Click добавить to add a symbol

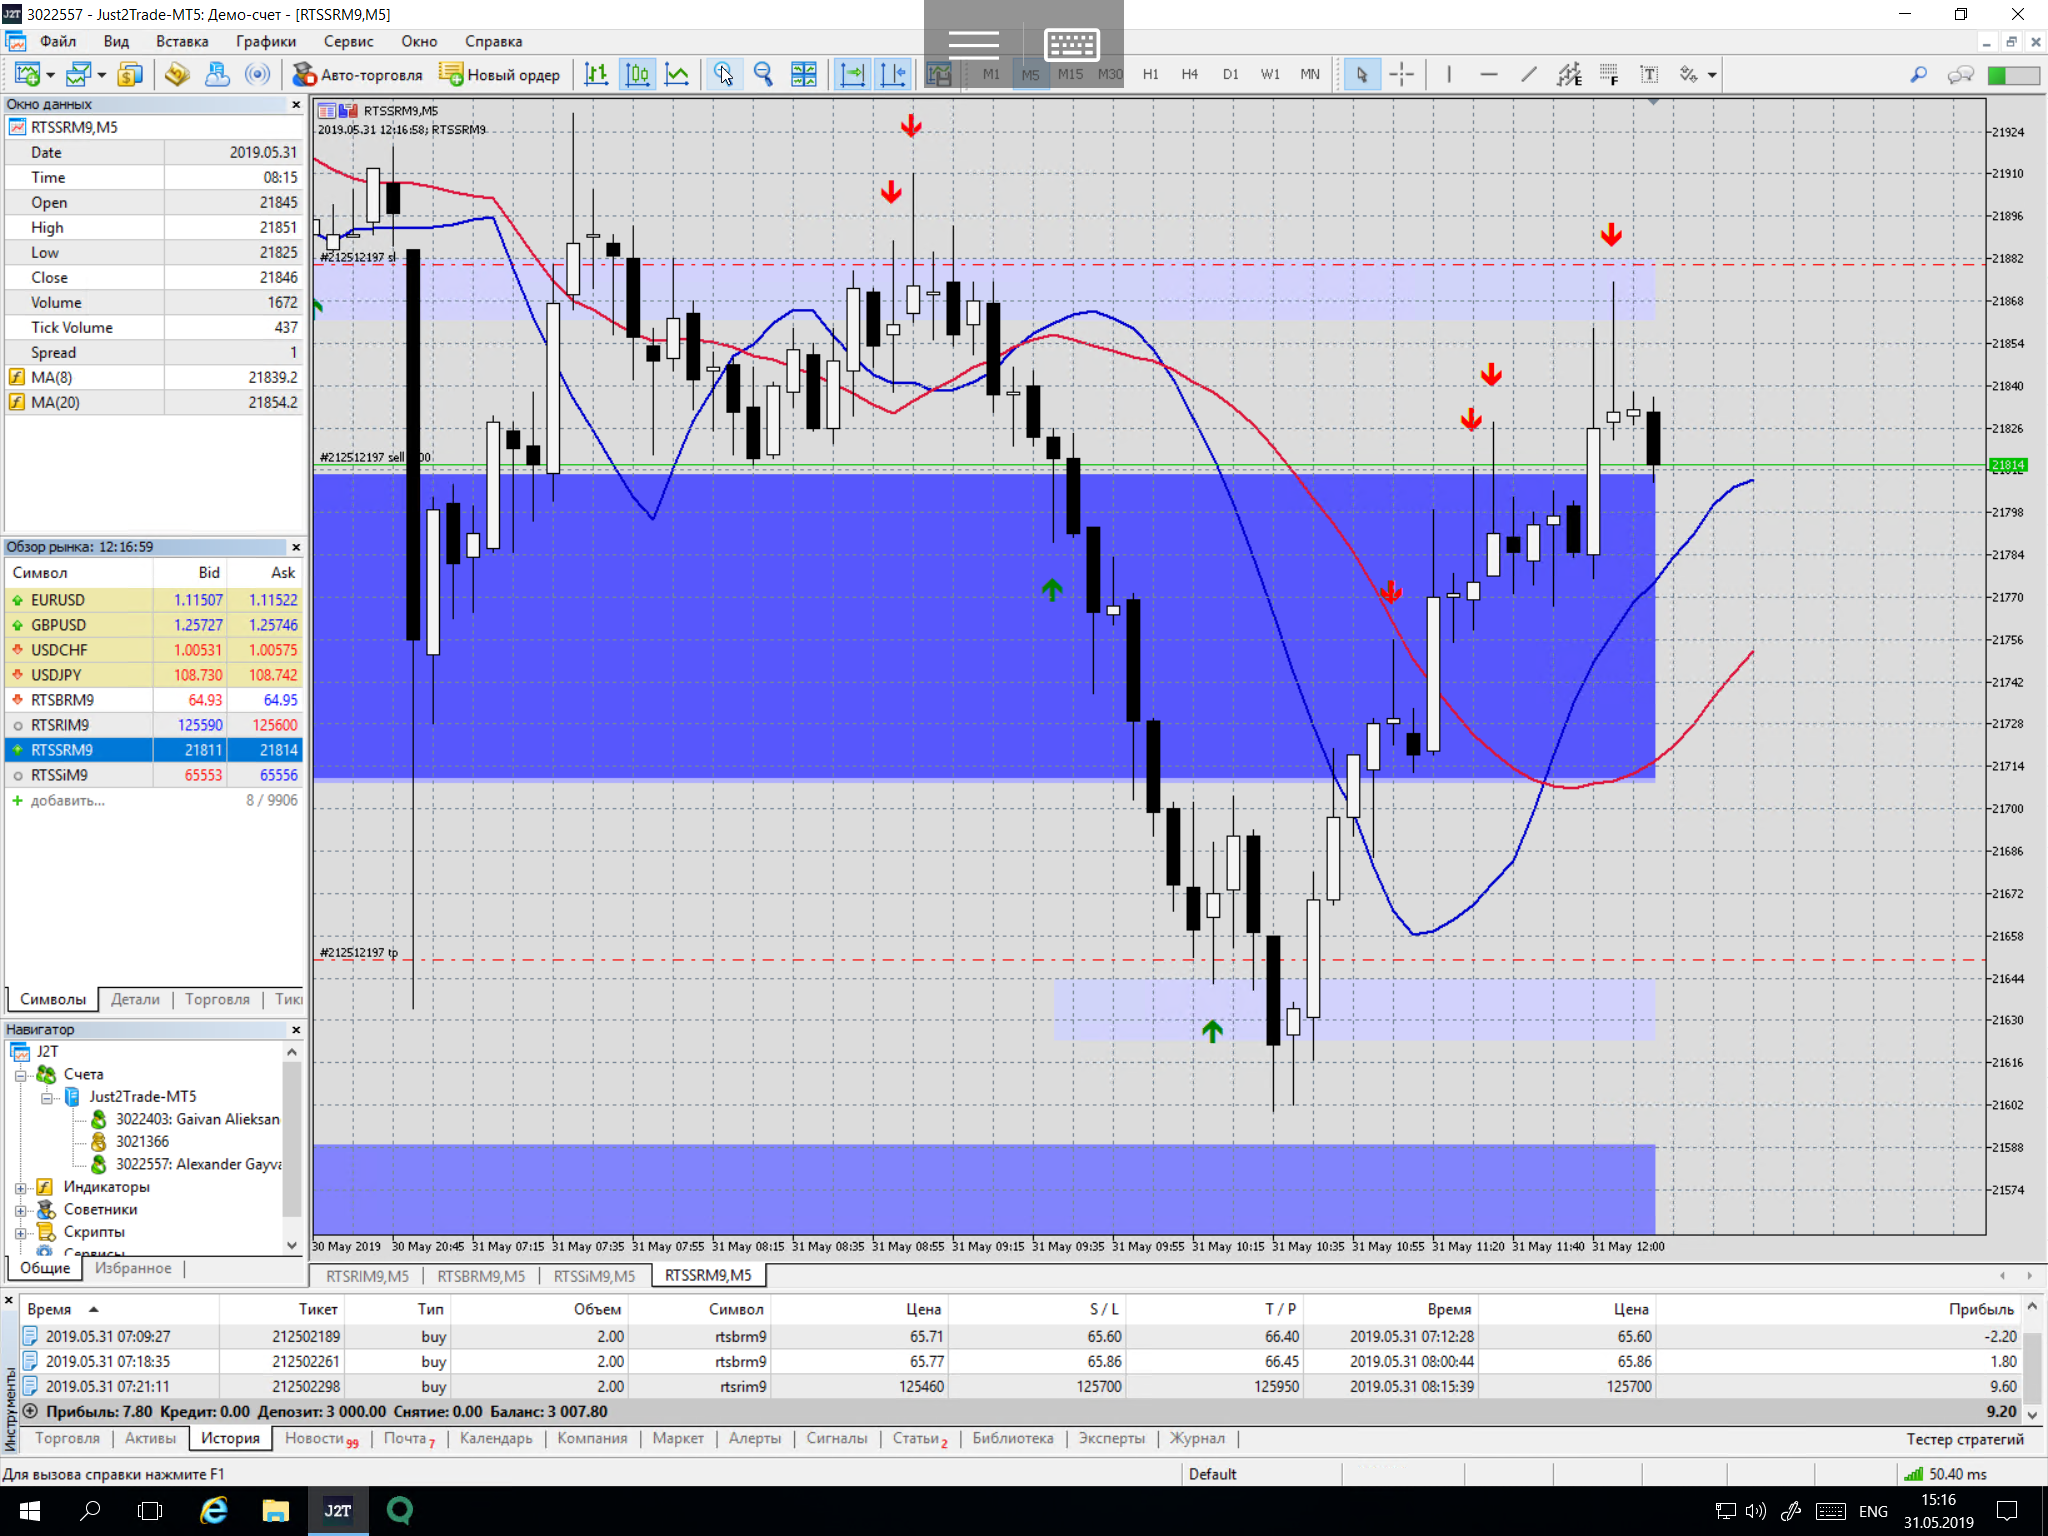pos(67,800)
